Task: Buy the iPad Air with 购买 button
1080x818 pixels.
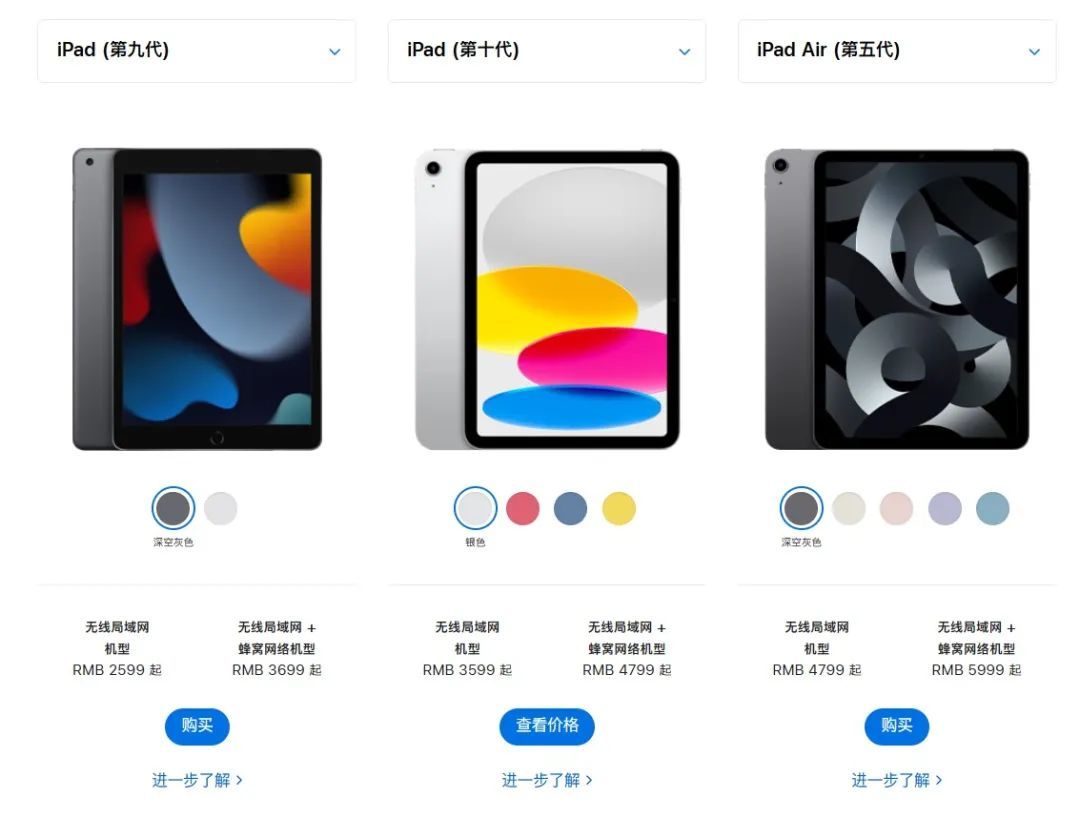Action: (x=897, y=726)
